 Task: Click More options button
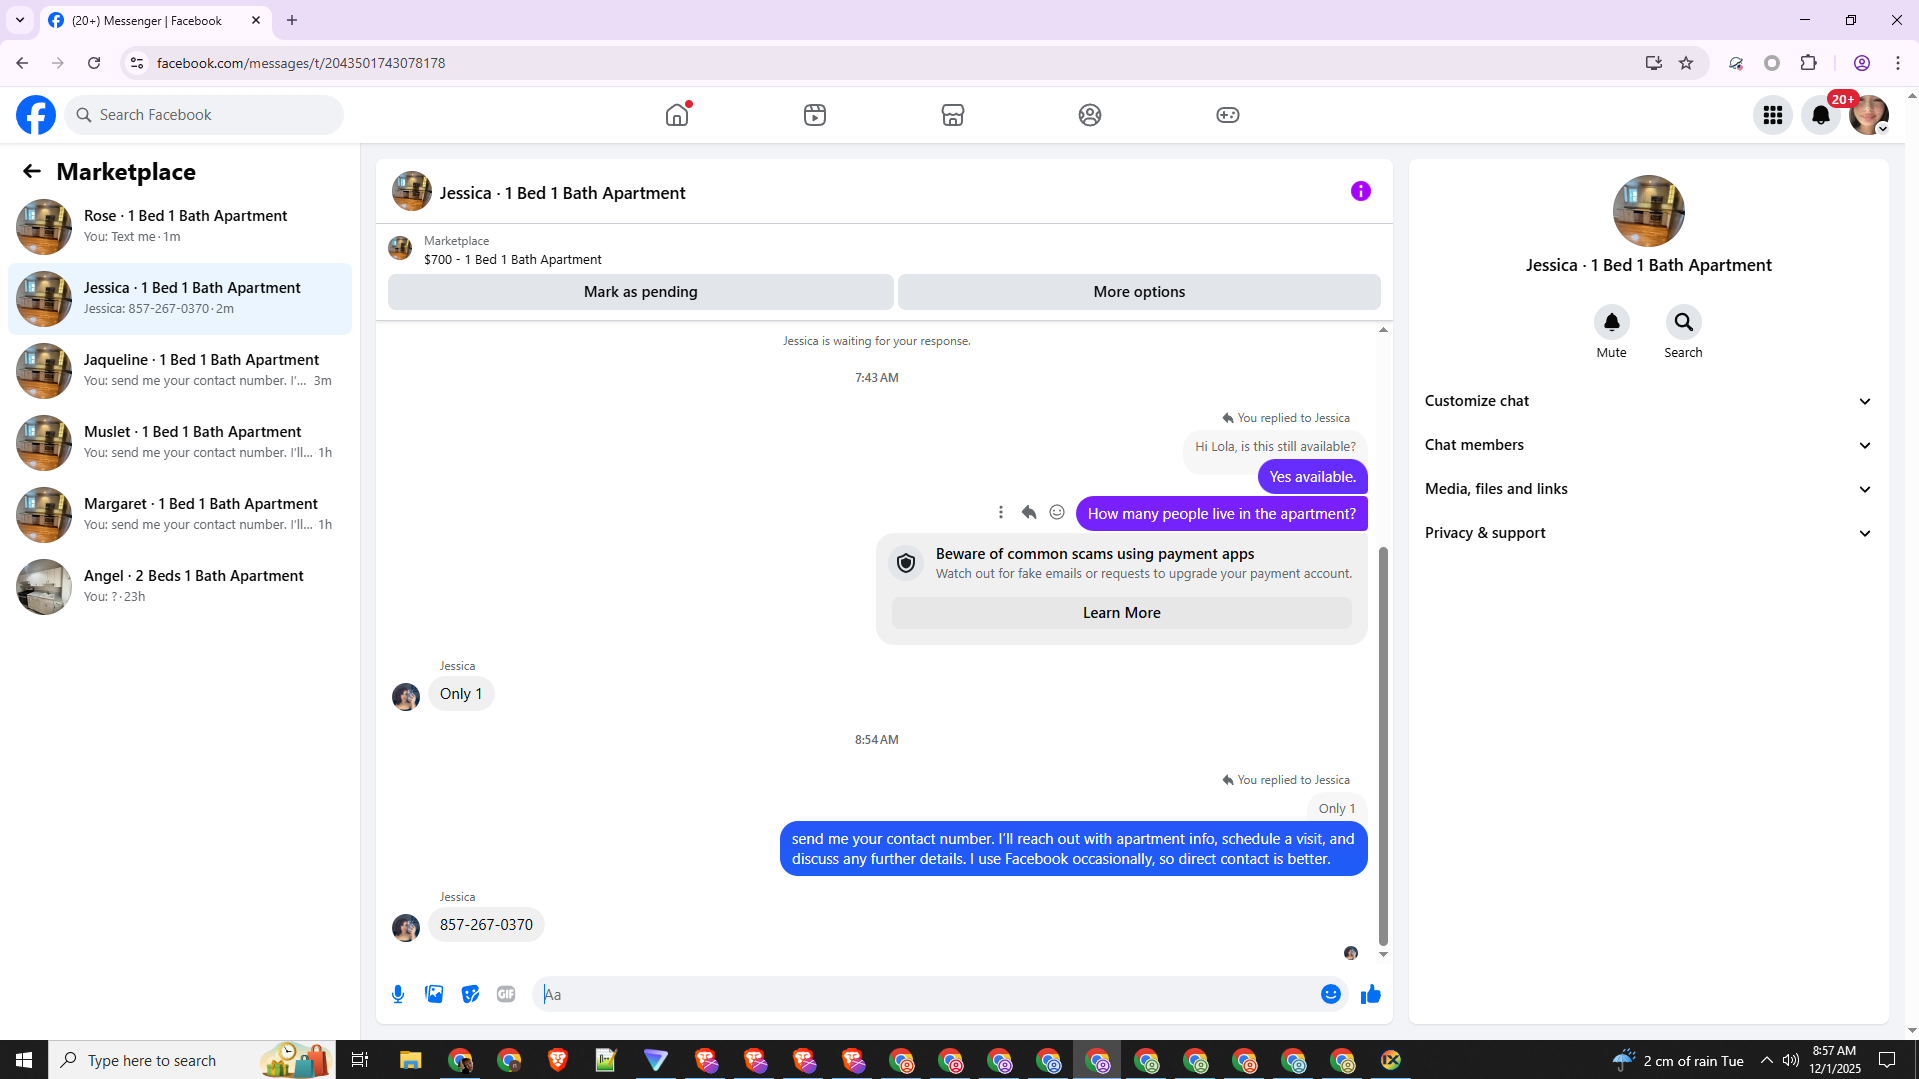1139,292
